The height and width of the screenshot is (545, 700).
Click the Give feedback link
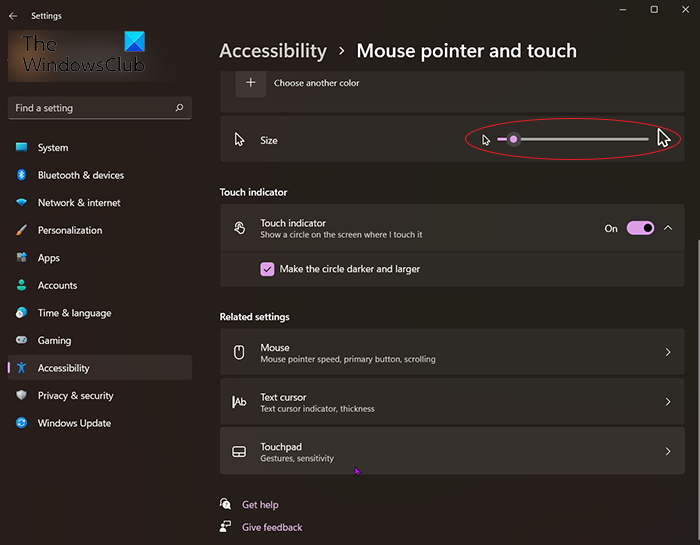[x=271, y=527]
